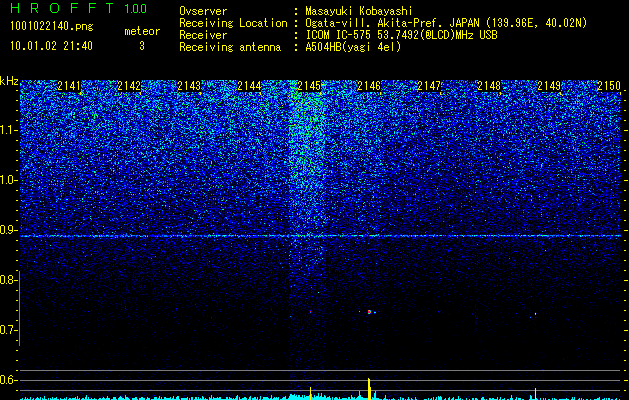Click the 0.7 frequency axis label

[8, 330]
